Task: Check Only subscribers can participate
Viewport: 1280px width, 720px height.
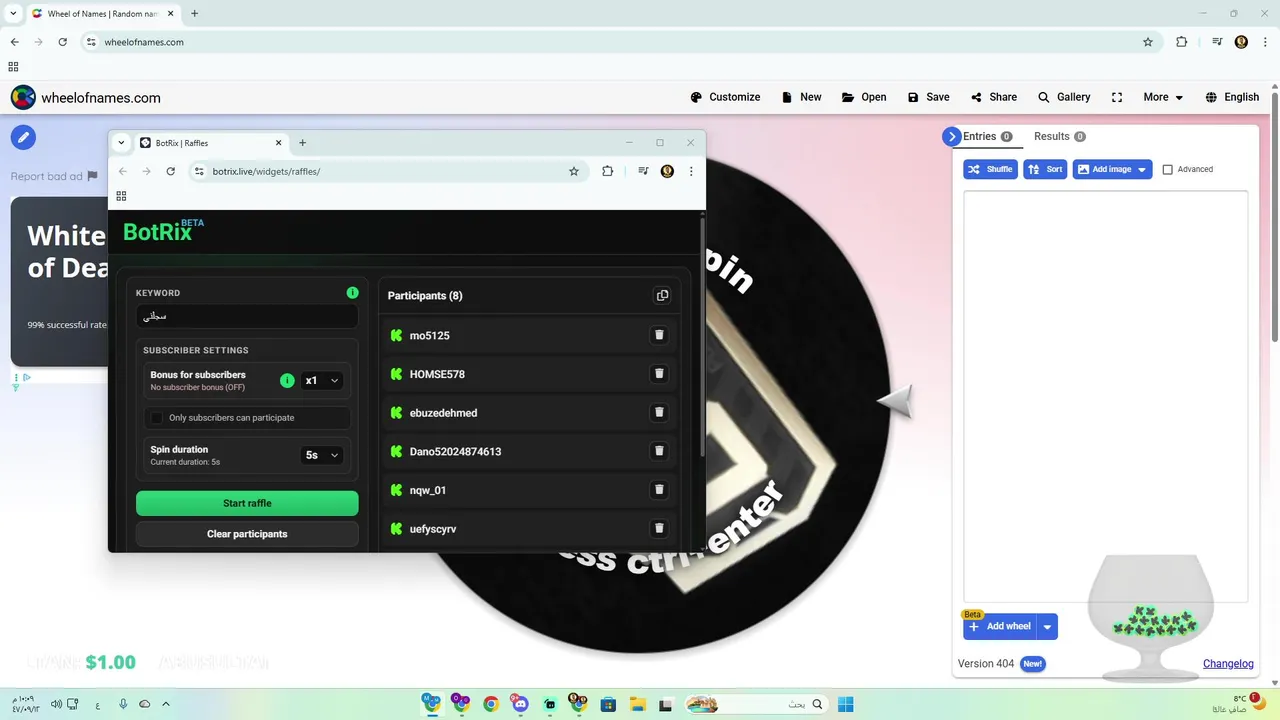Action: [x=156, y=418]
